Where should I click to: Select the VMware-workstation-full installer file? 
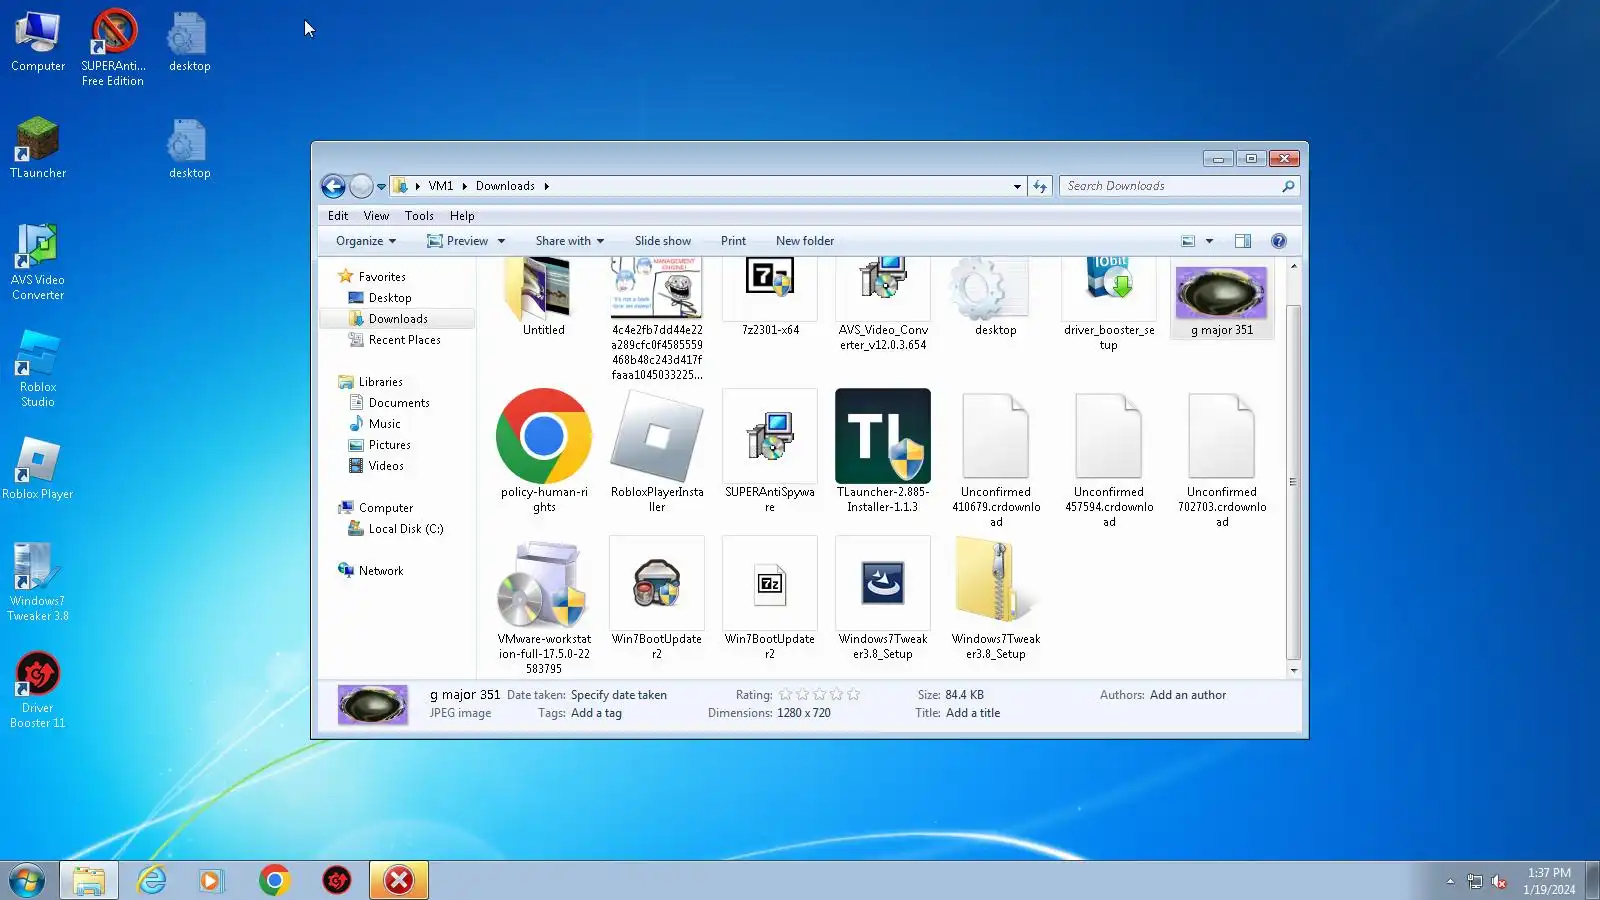point(544,606)
